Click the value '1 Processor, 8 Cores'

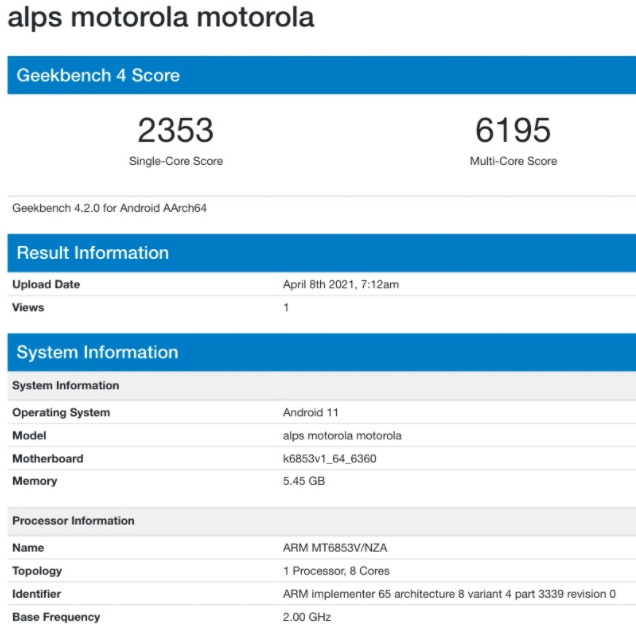(x=336, y=571)
